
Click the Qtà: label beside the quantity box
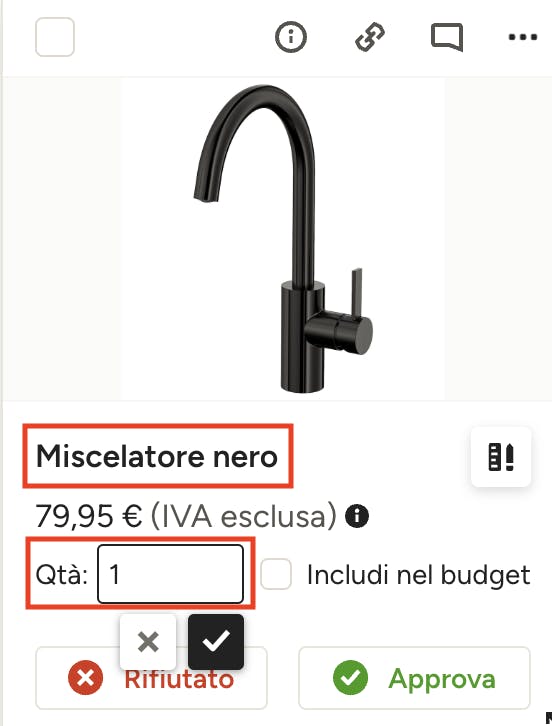tap(62, 575)
